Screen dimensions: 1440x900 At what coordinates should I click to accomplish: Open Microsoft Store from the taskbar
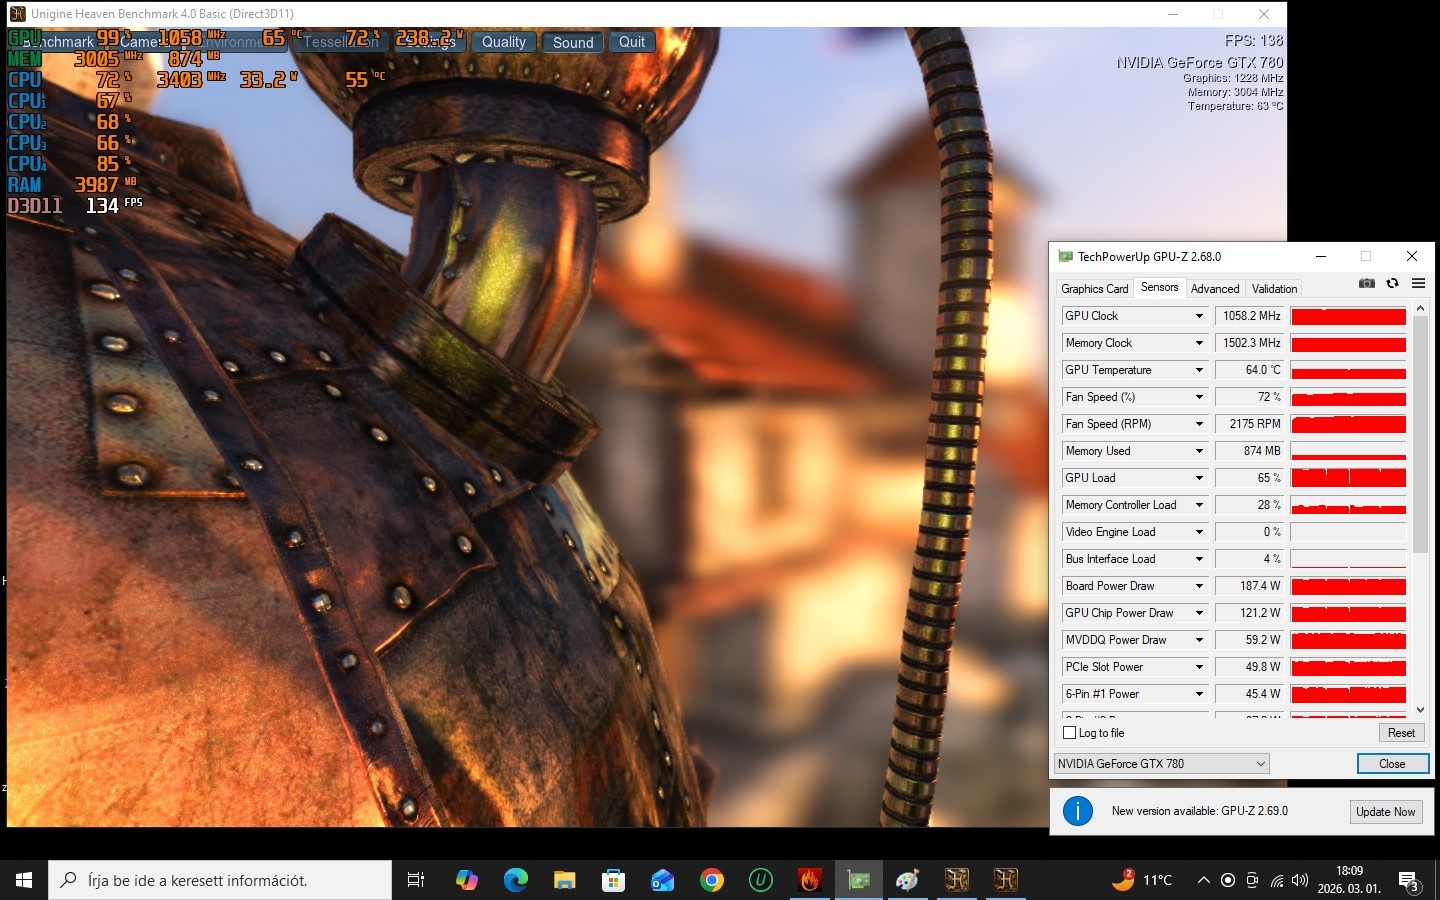point(614,880)
